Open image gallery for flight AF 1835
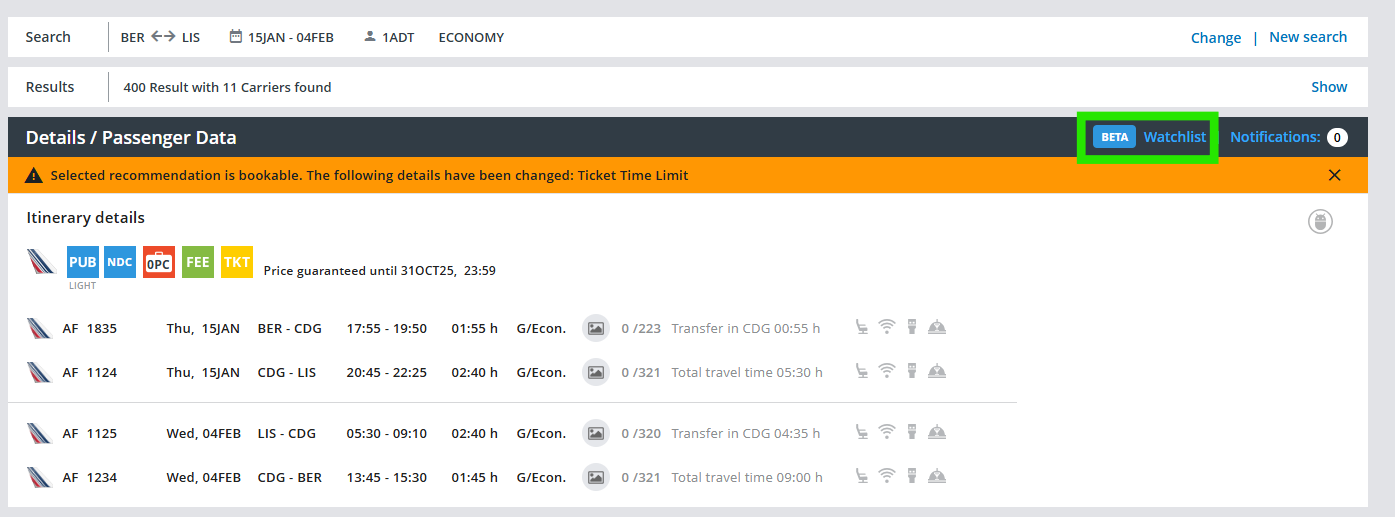 [596, 328]
